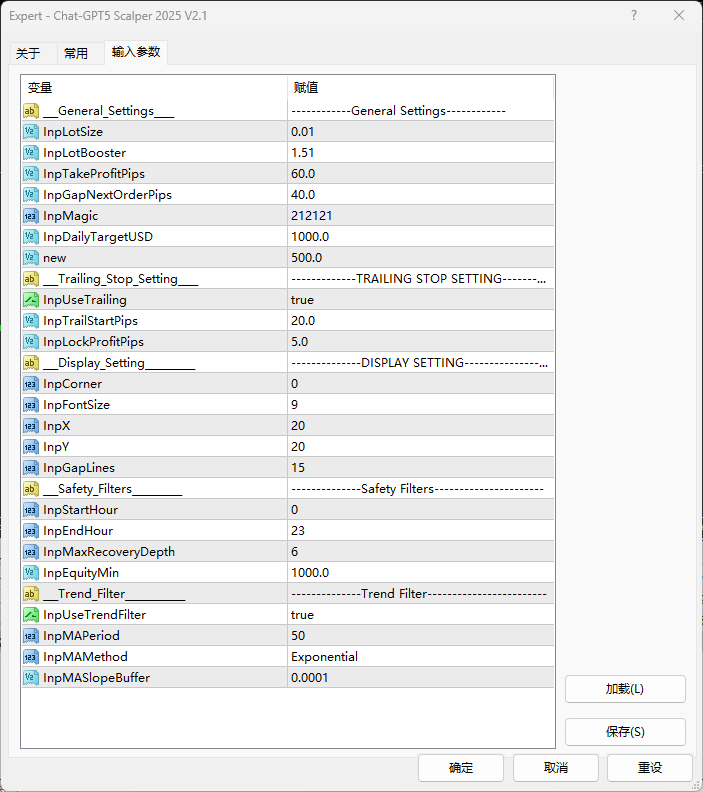Click the __General_Settings____ string type icon

tap(31, 111)
